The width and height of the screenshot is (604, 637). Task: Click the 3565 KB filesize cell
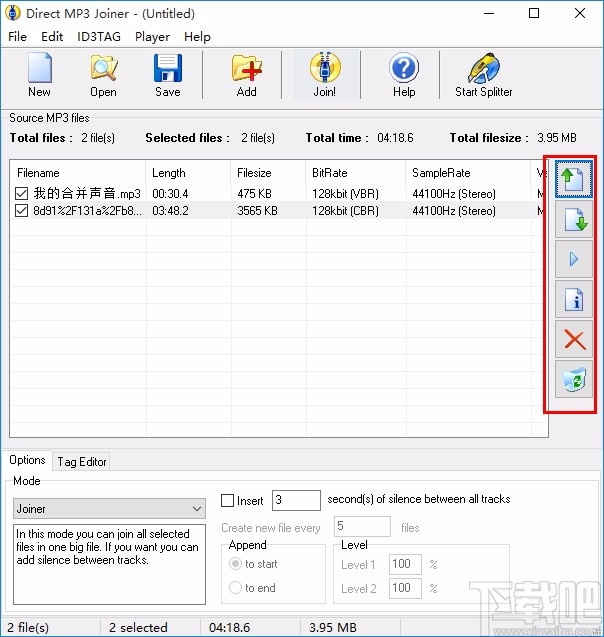tap(258, 211)
